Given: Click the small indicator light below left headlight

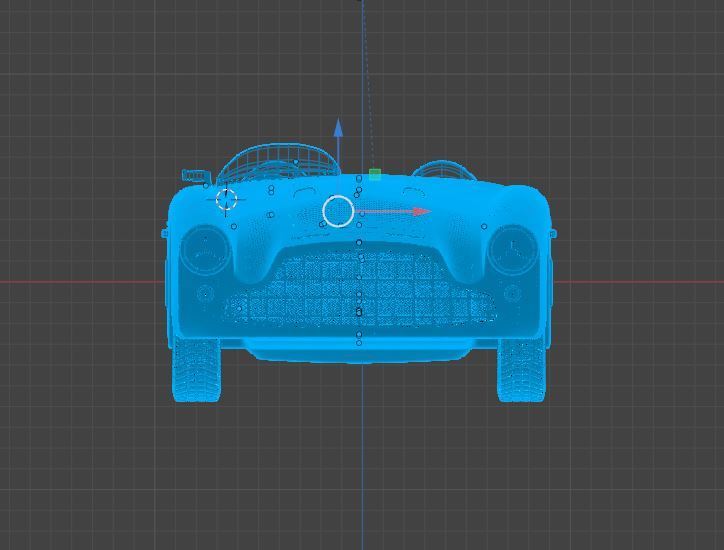Looking at the screenshot, I should click(205, 293).
